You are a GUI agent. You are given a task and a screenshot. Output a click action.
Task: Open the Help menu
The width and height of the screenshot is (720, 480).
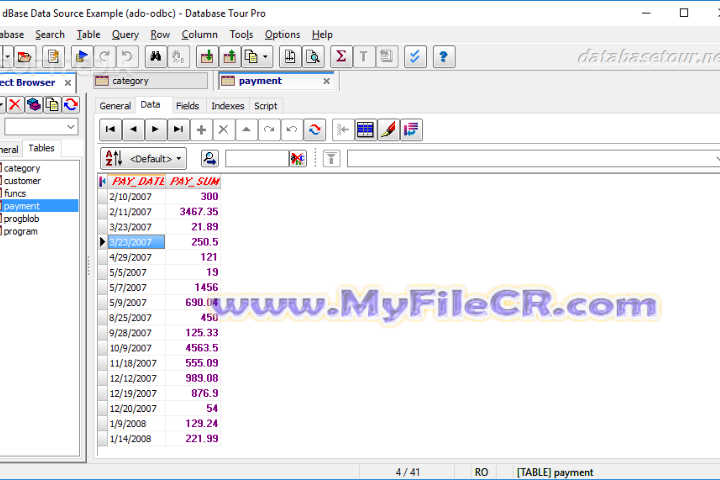(322, 34)
